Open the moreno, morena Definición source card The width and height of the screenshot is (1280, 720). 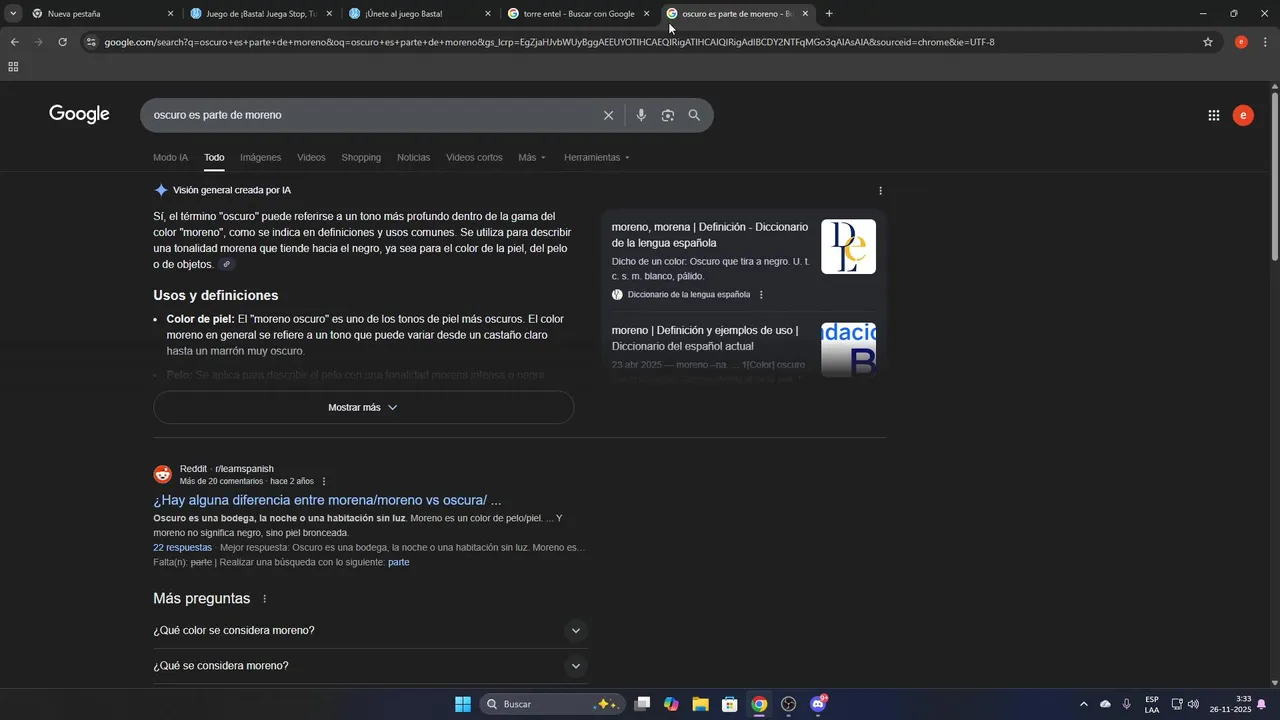point(710,235)
